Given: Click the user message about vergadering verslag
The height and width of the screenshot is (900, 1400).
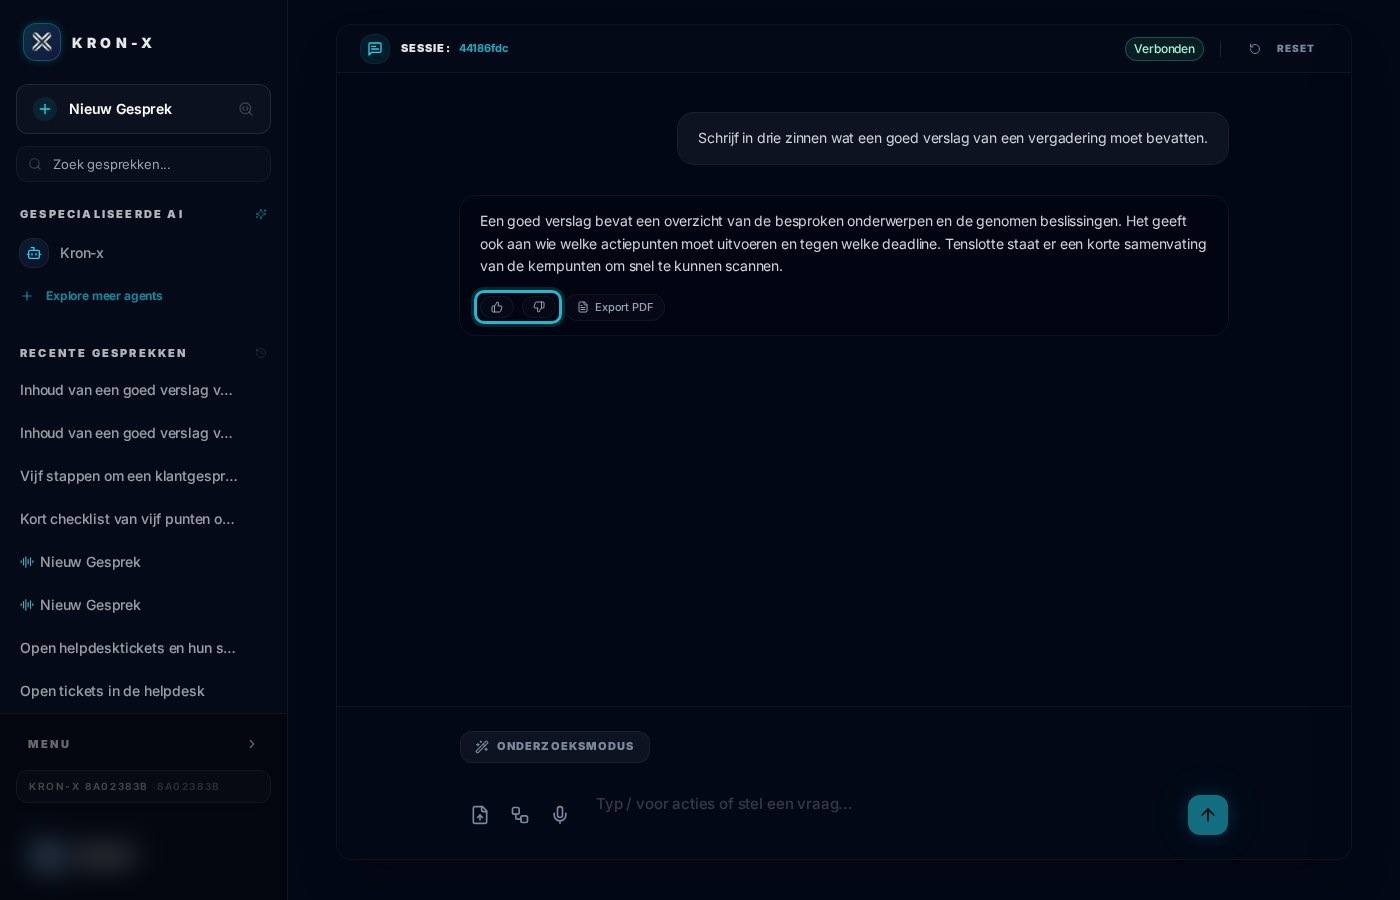Looking at the screenshot, I should 953,138.
